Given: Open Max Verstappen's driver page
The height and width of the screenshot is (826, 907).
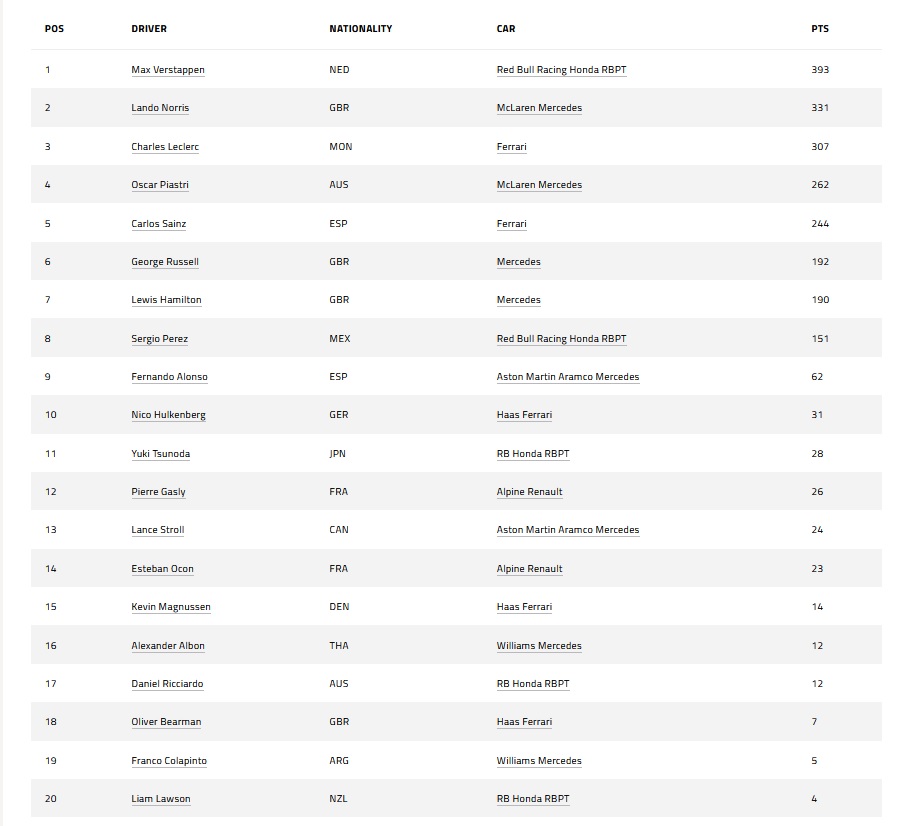Looking at the screenshot, I should (168, 70).
